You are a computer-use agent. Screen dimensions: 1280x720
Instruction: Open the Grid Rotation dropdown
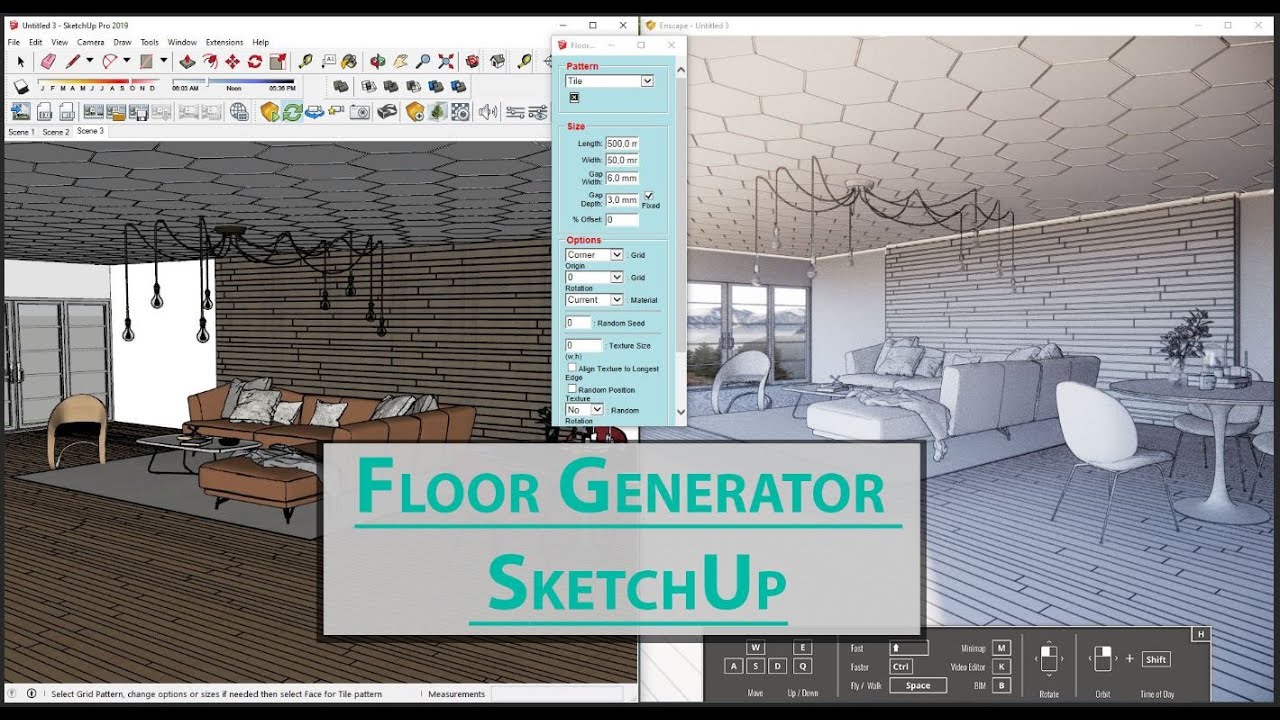(x=594, y=277)
